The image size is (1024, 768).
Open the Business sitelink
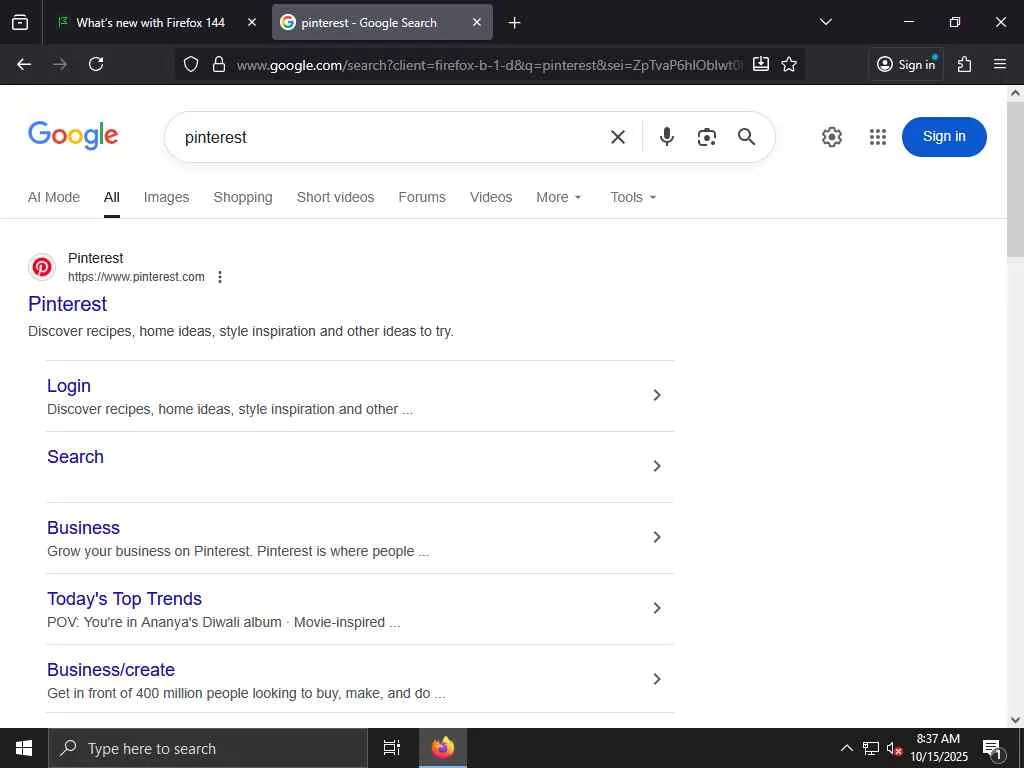pyautogui.click(x=83, y=528)
